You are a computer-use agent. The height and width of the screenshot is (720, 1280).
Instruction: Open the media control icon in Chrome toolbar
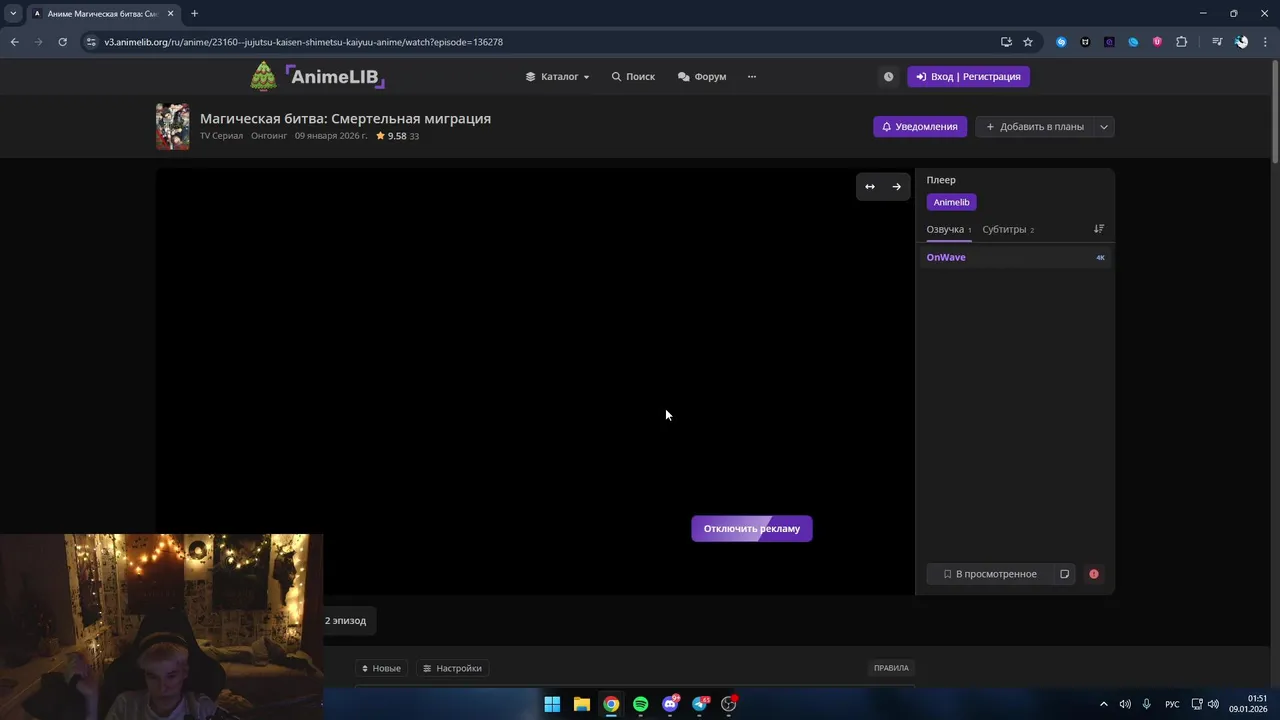coord(1217,42)
